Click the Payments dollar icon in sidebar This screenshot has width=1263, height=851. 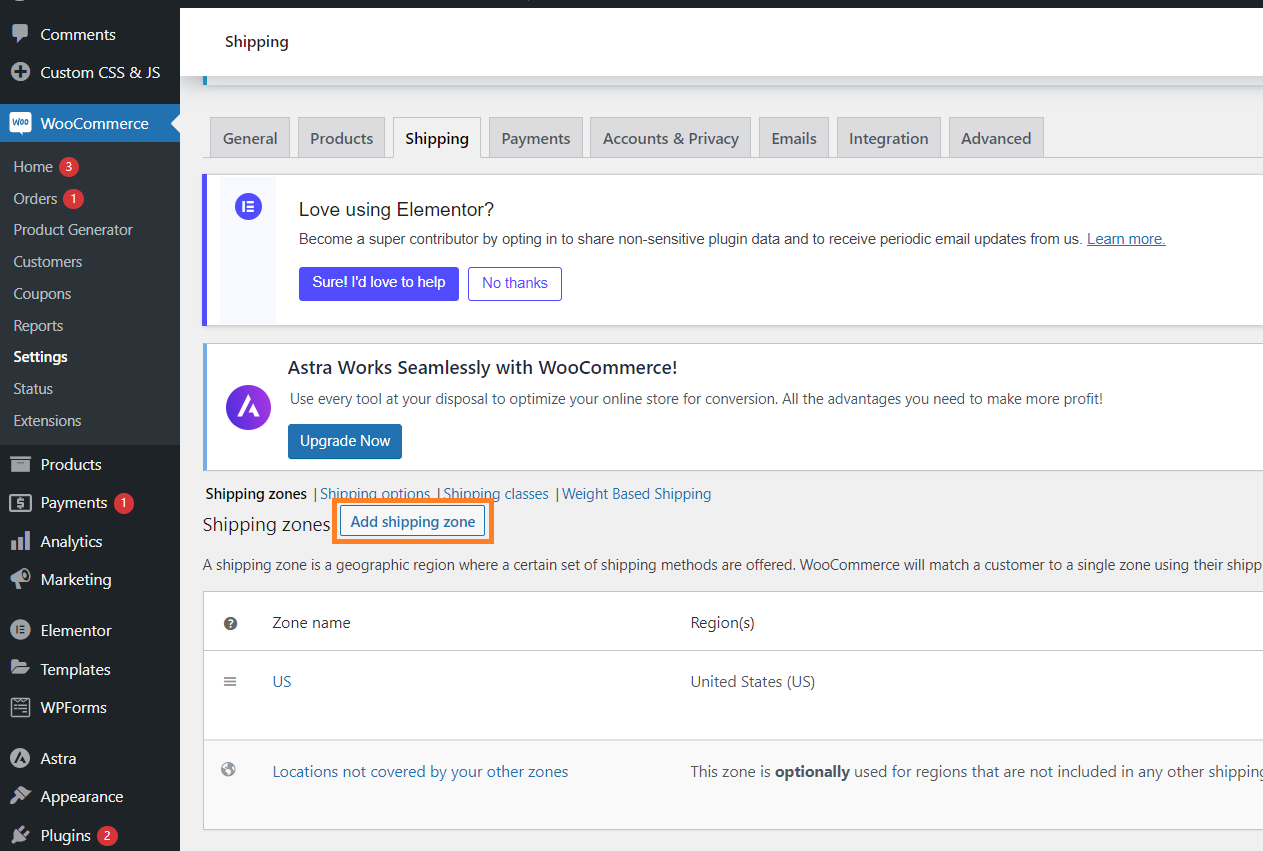tap(20, 503)
